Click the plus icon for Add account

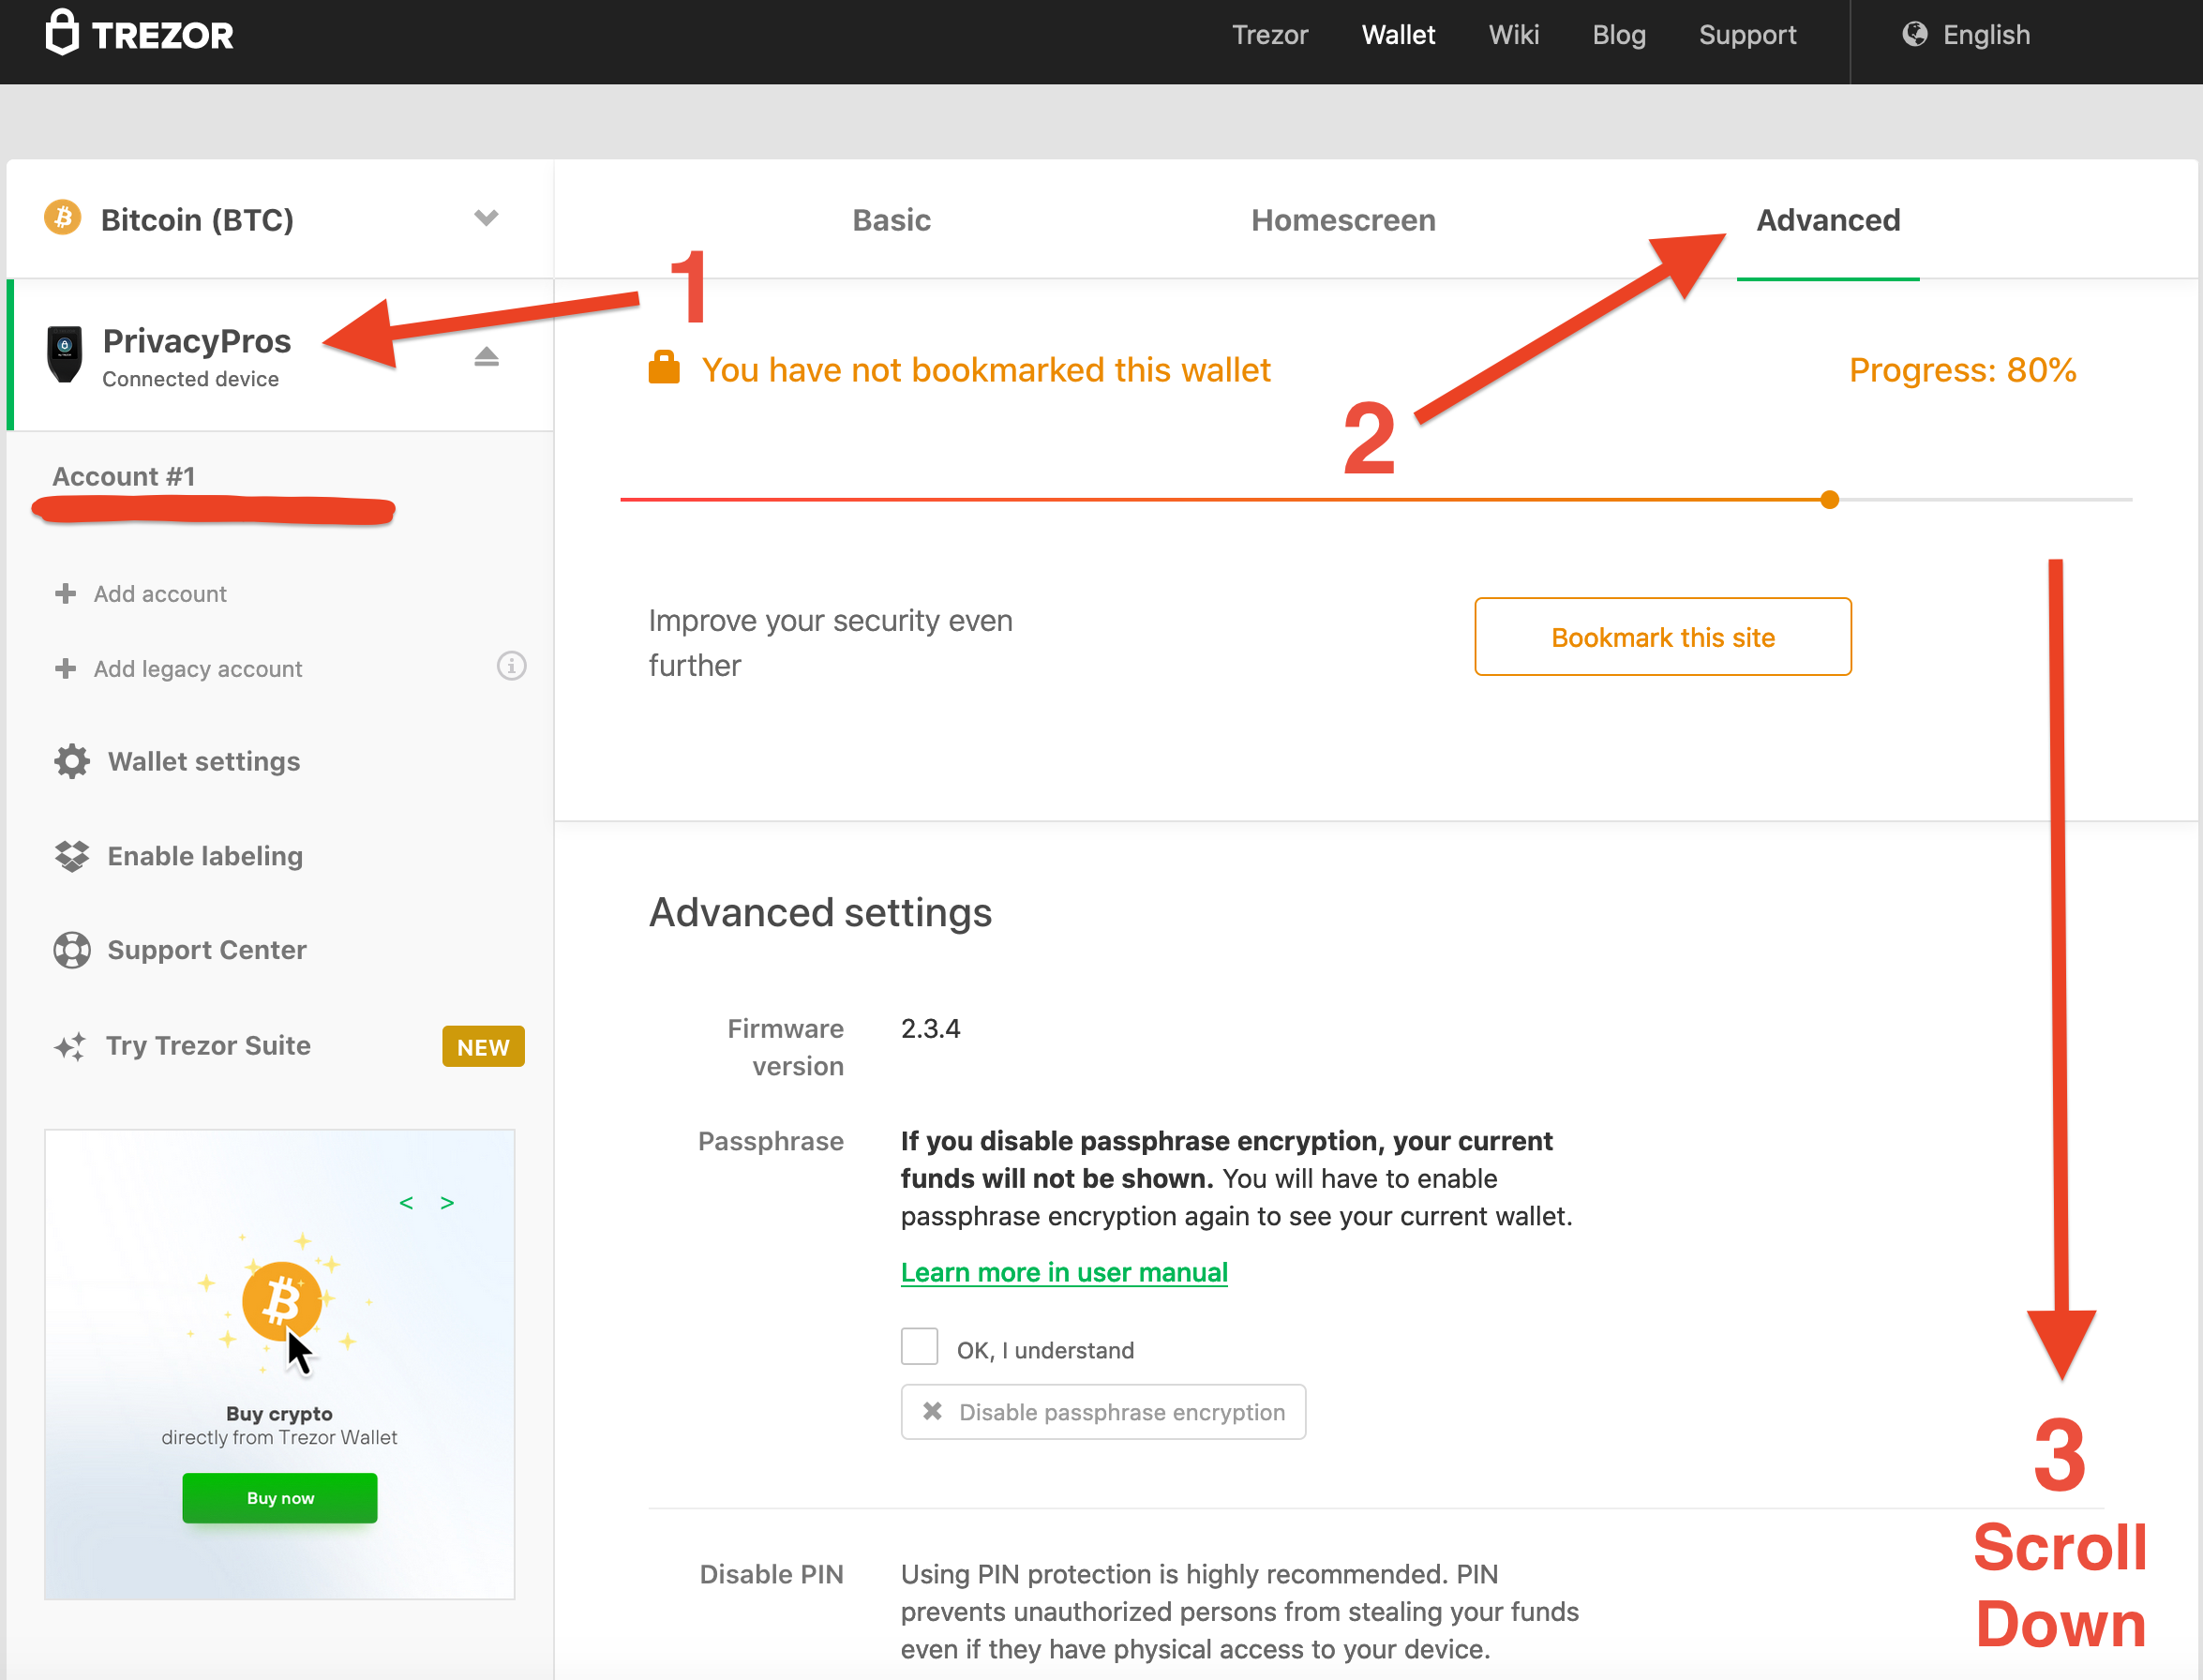(65, 593)
